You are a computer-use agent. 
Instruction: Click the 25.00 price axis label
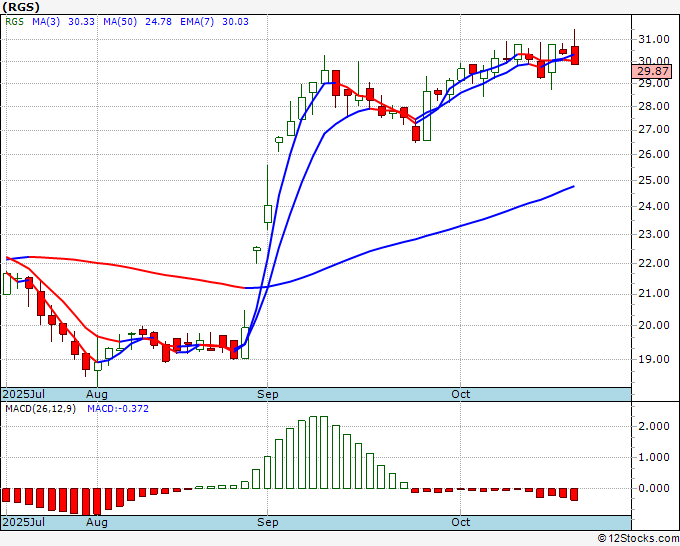tap(654, 180)
